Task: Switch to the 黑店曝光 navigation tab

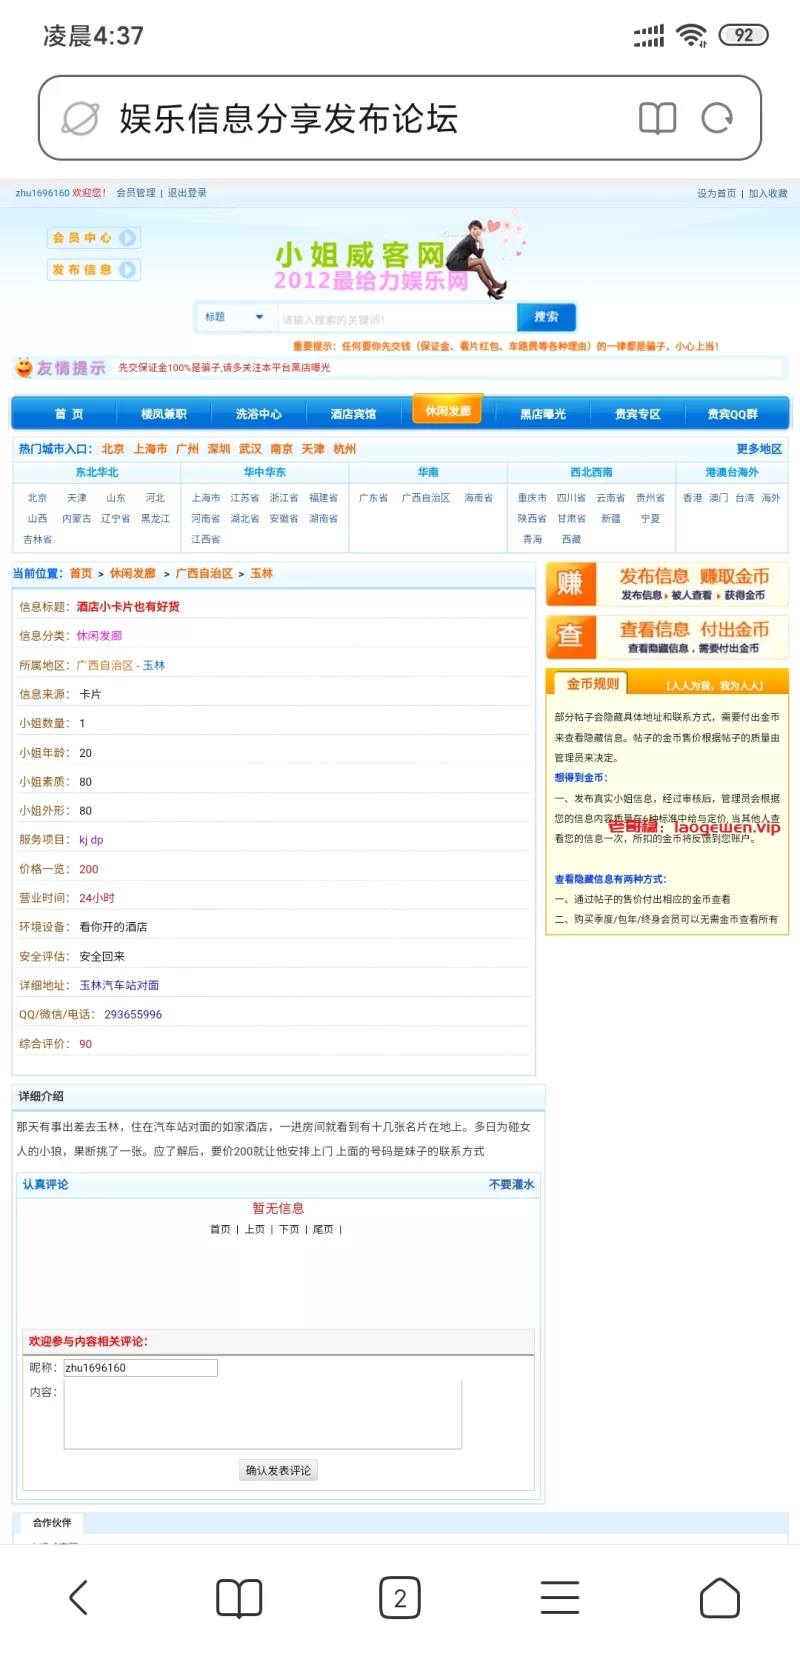Action: click(x=542, y=414)
